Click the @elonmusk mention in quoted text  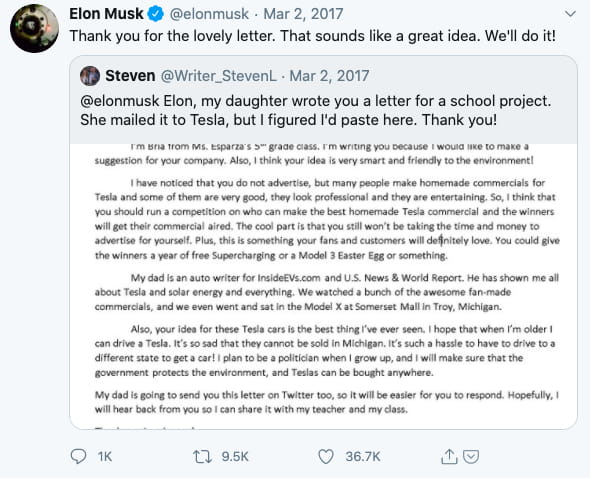pos(120,101)
